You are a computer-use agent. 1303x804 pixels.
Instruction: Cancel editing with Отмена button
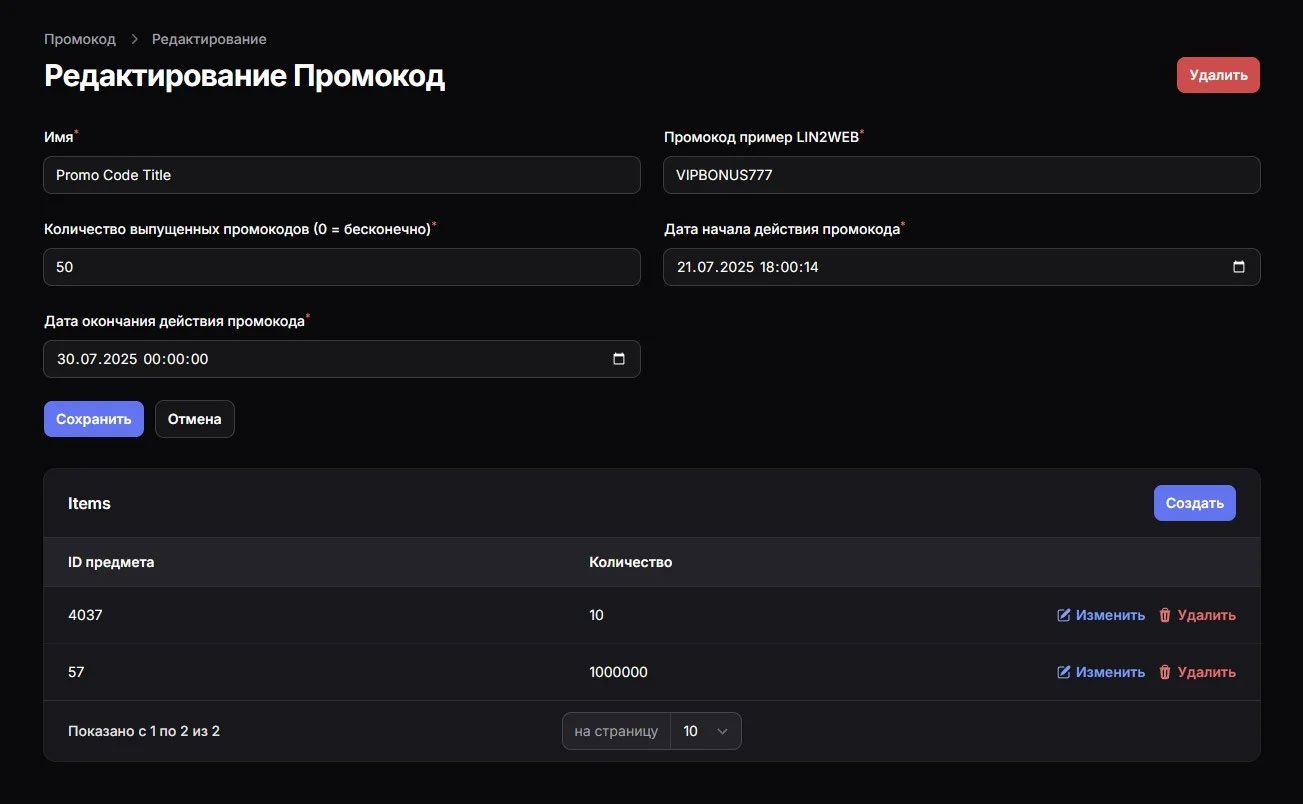coord(195,419)
